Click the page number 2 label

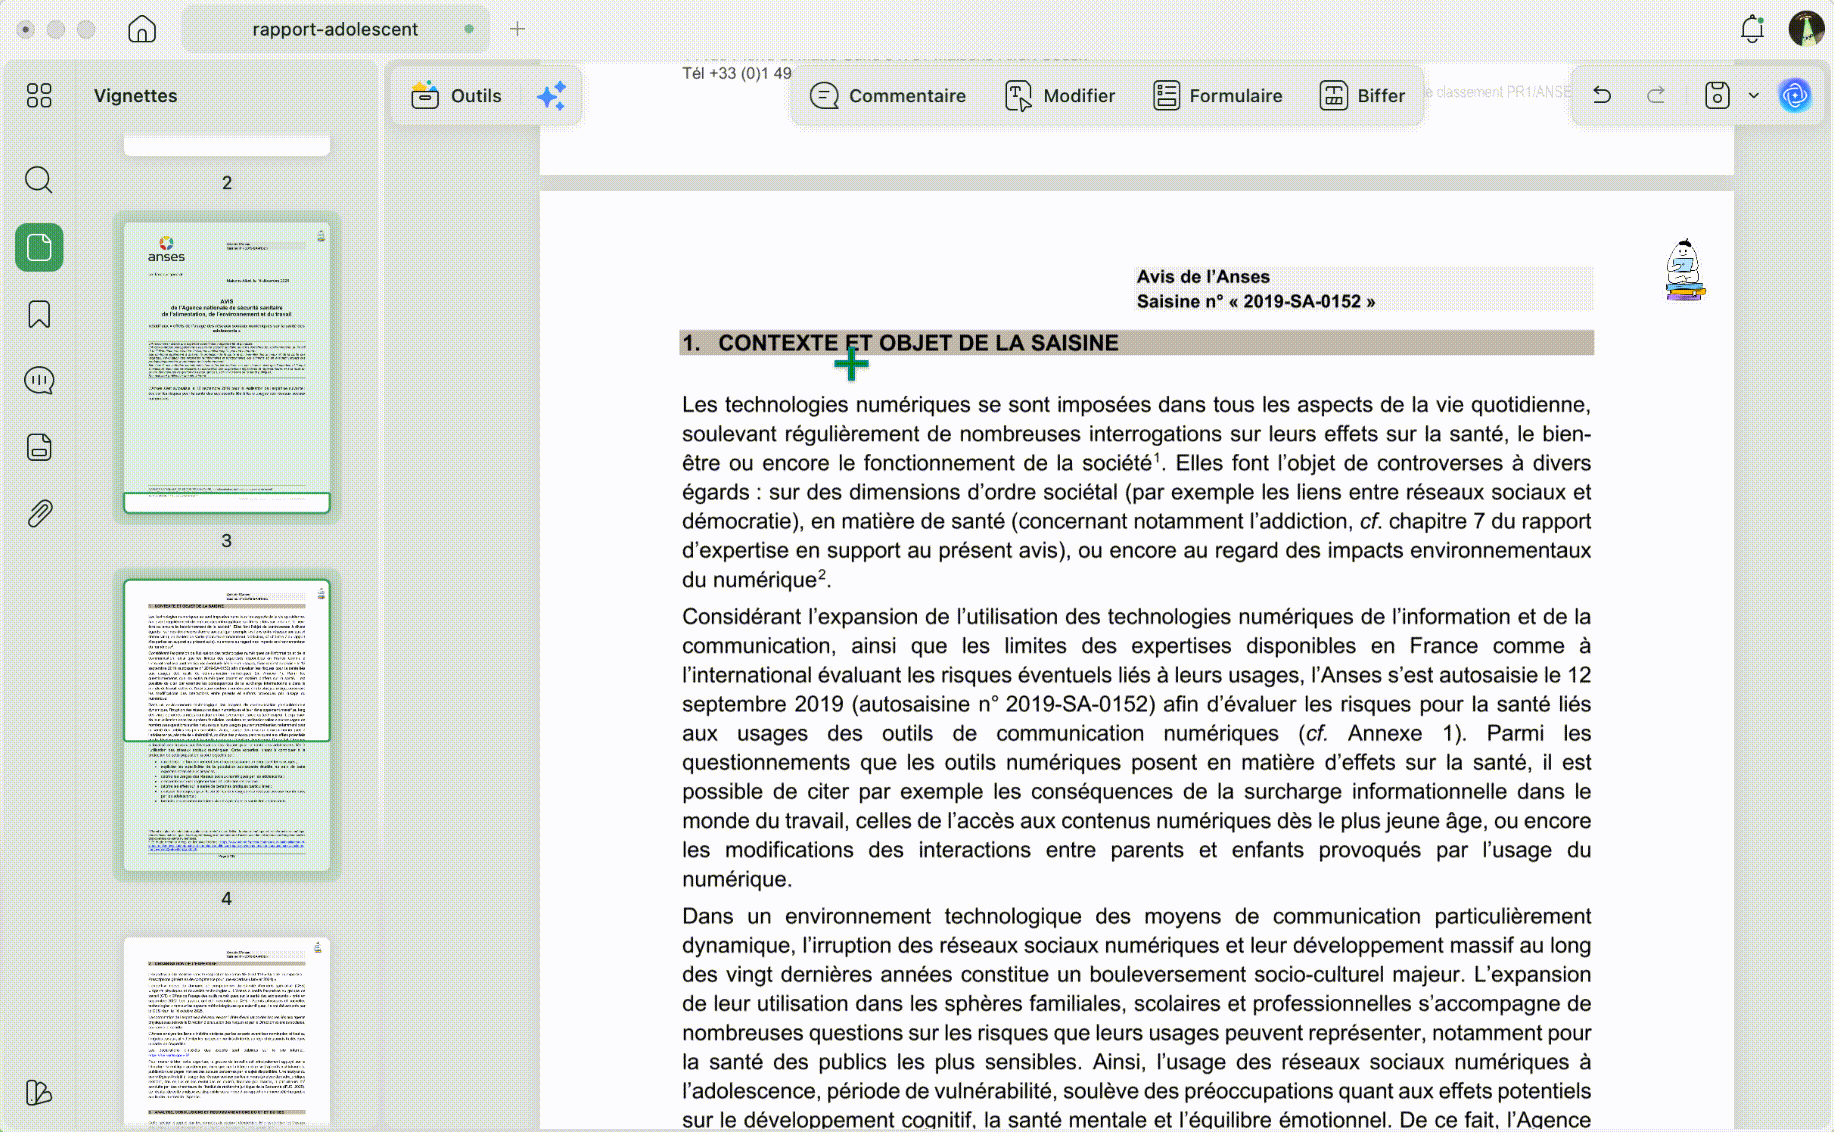pos(226,182)
